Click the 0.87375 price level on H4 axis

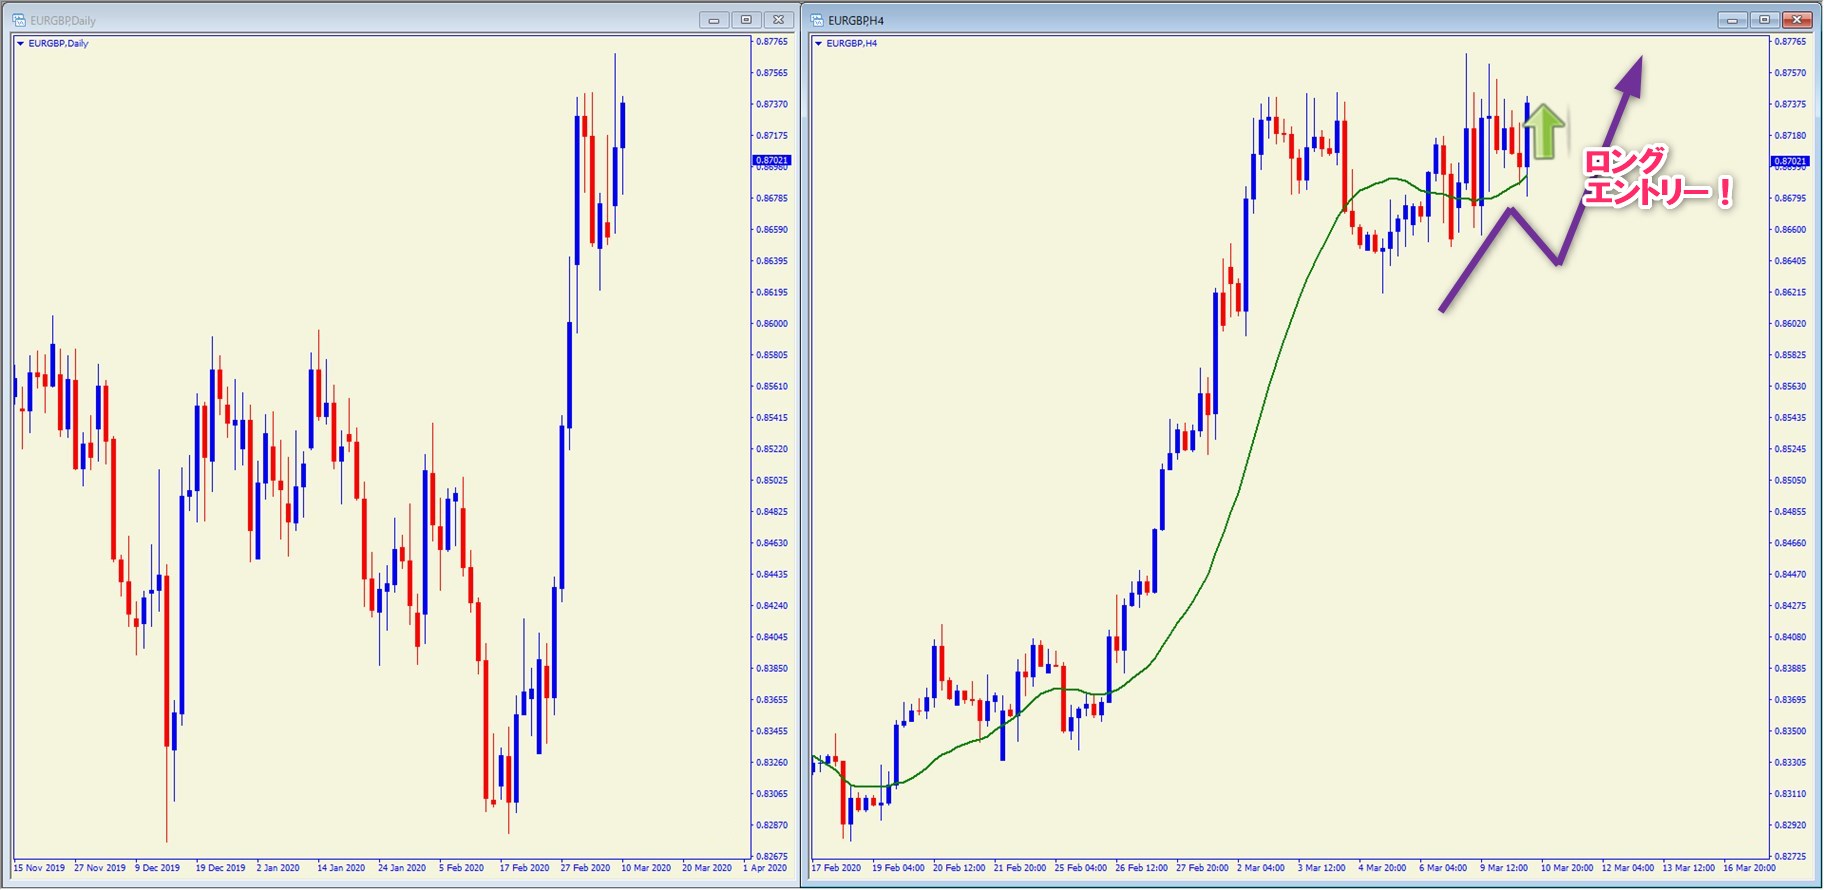1790,104
